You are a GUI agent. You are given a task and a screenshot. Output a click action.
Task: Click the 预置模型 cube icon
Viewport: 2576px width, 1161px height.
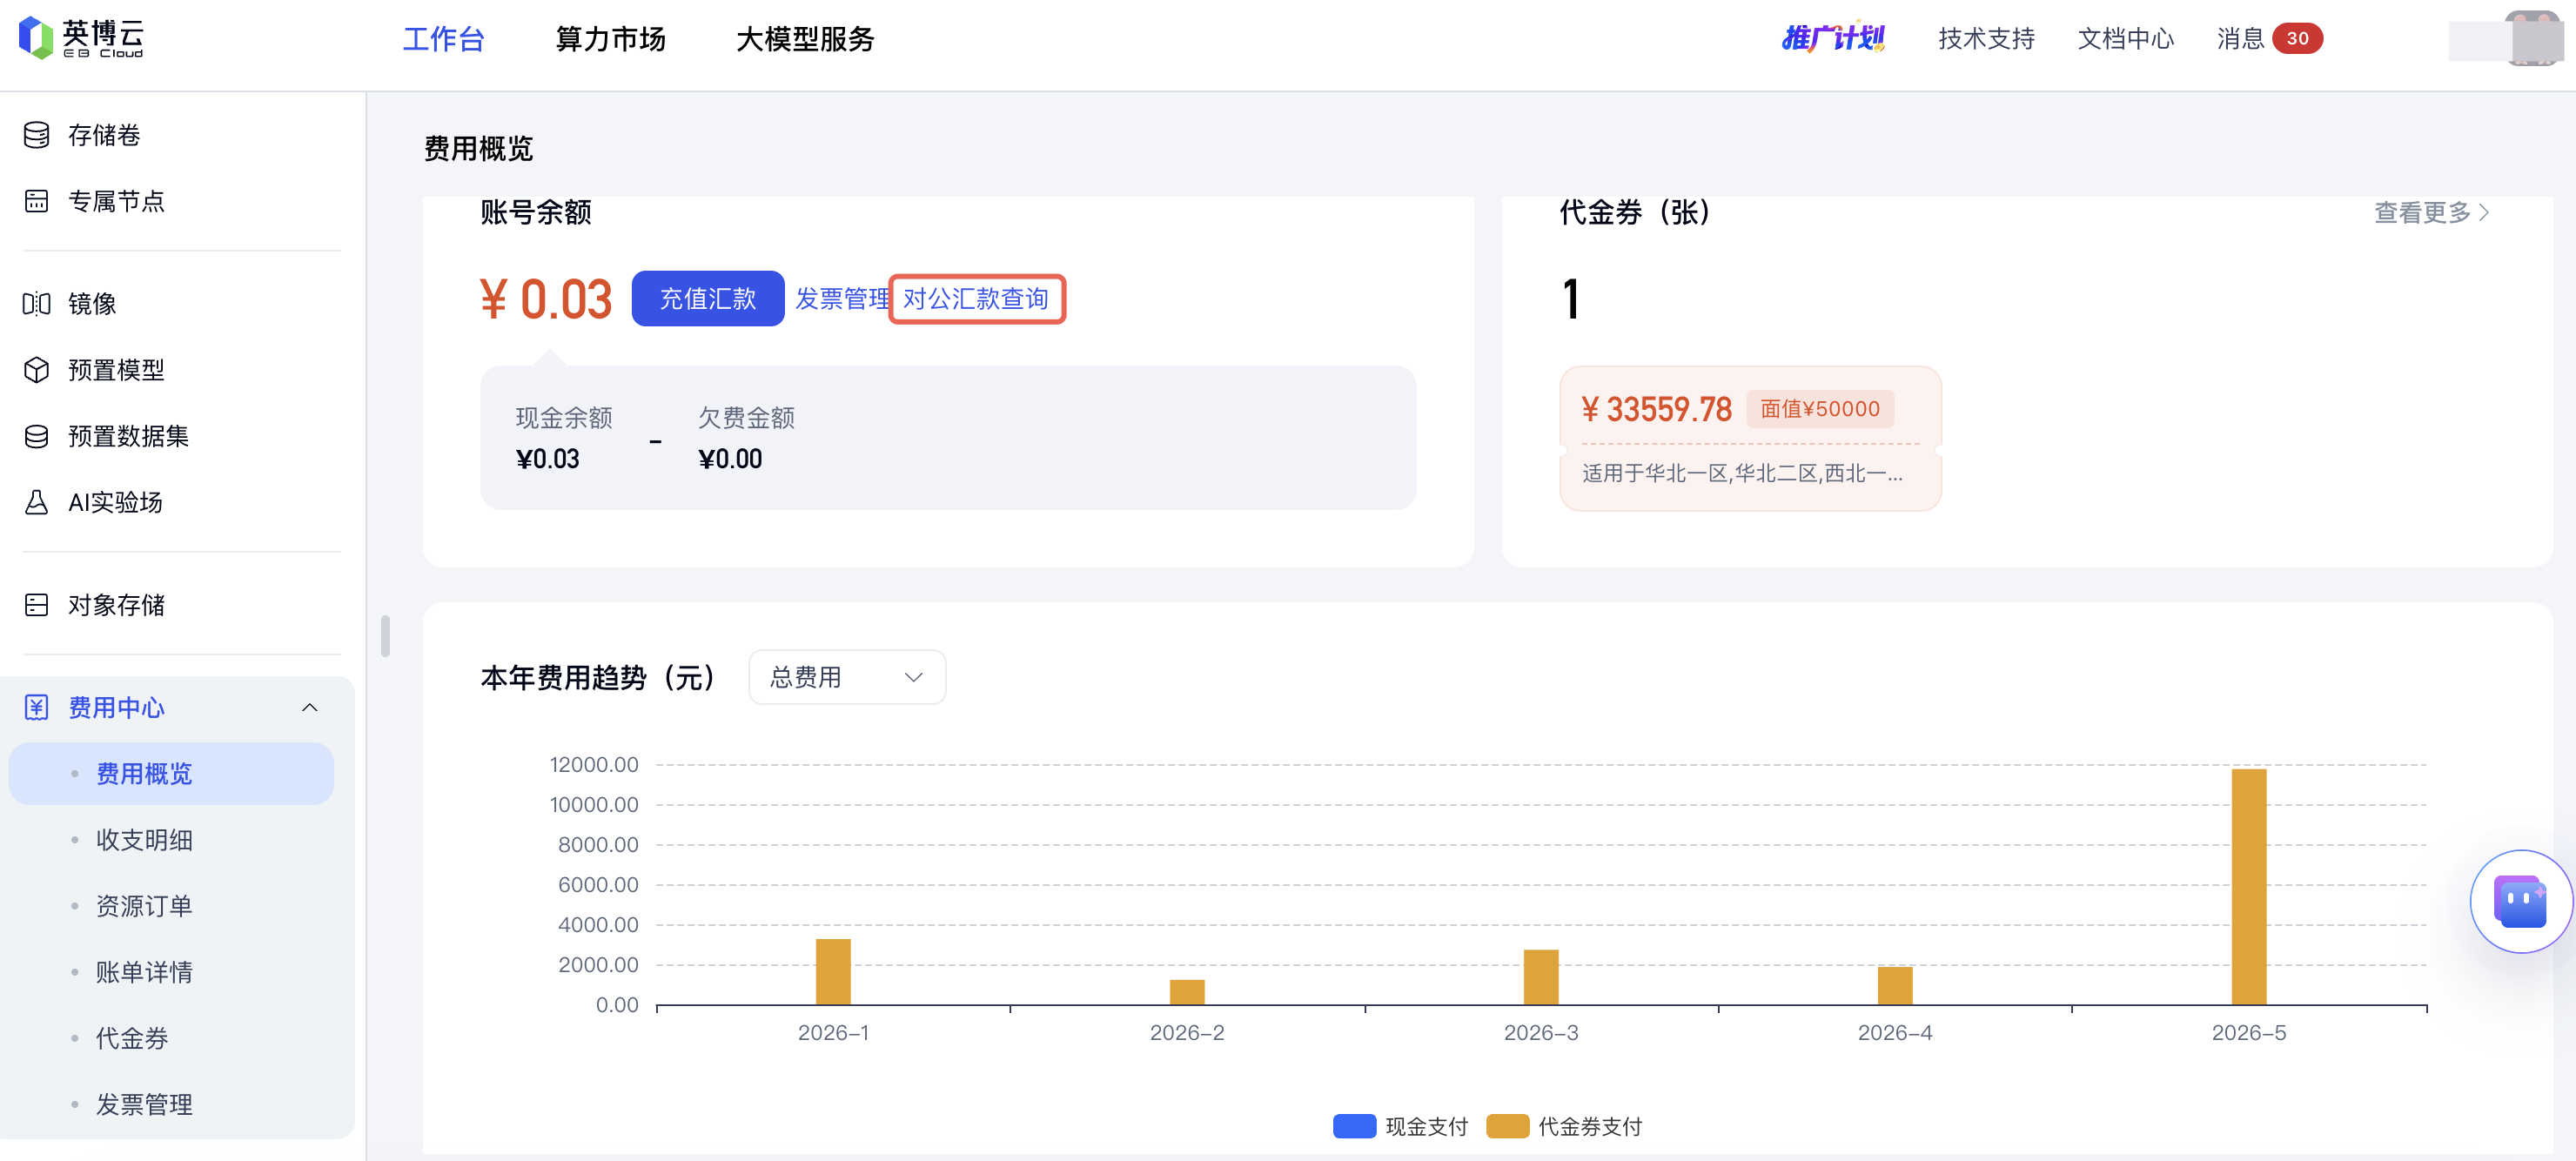click(37, 370)
